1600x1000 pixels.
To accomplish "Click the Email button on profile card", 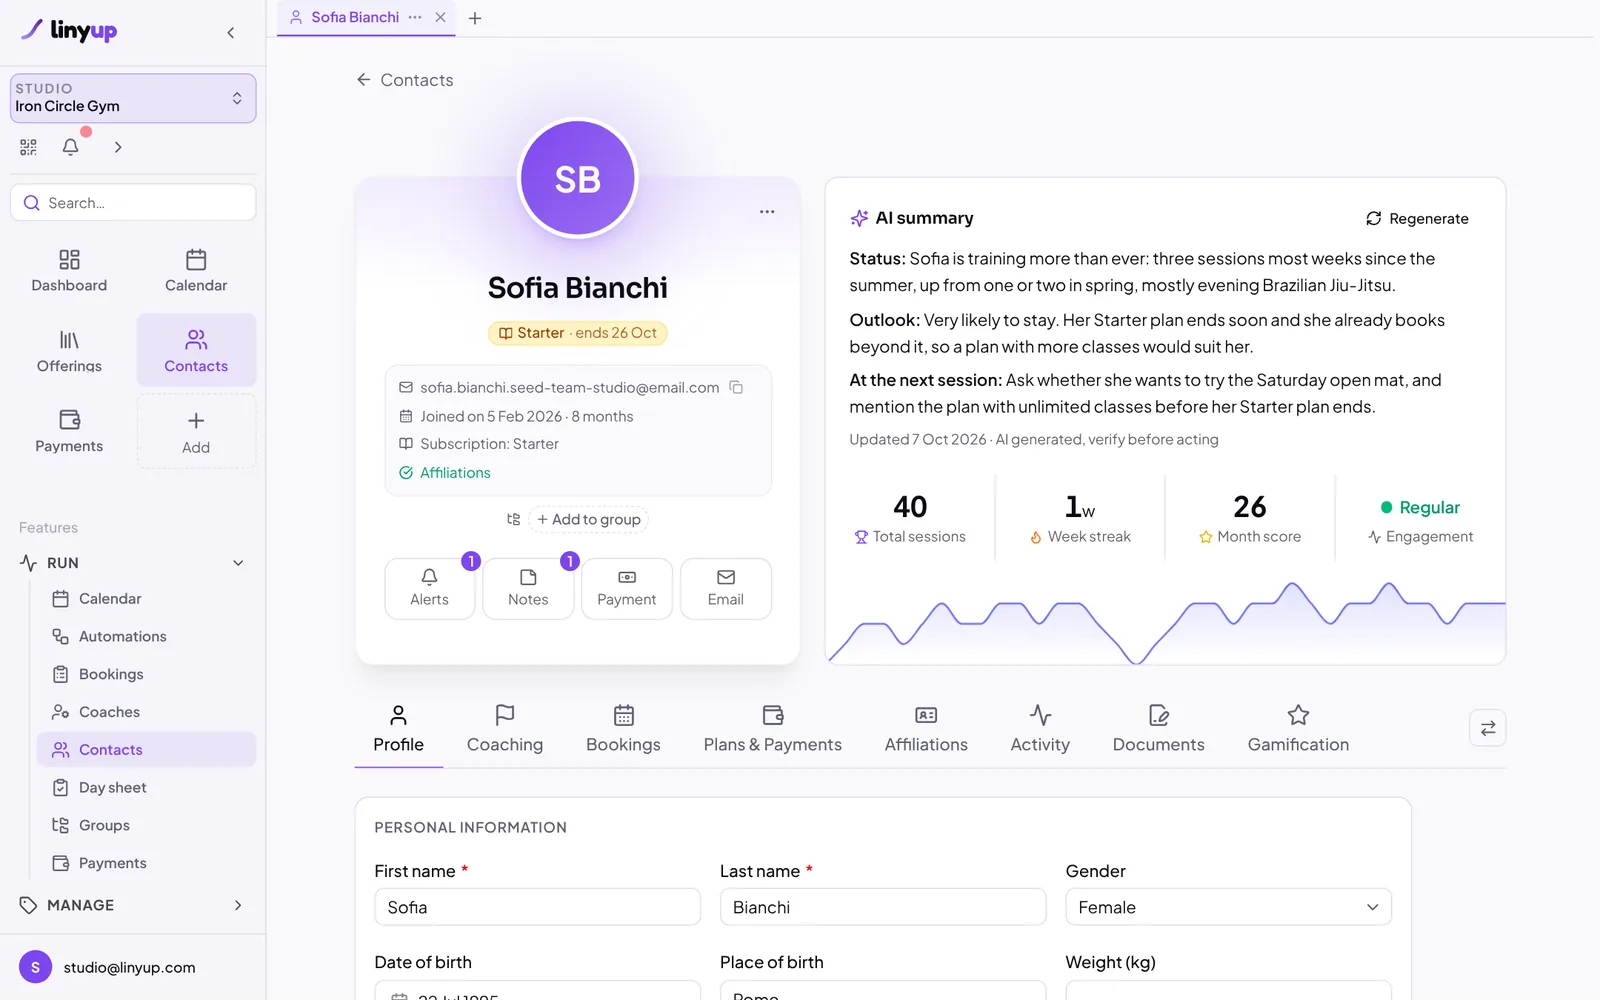I will click(x=726, y=588).
